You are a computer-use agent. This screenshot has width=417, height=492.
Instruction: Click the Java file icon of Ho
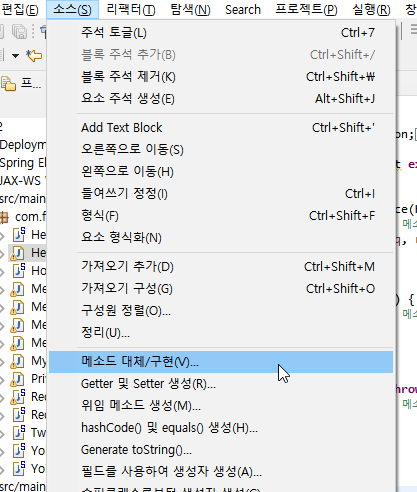tap(19, 270)
